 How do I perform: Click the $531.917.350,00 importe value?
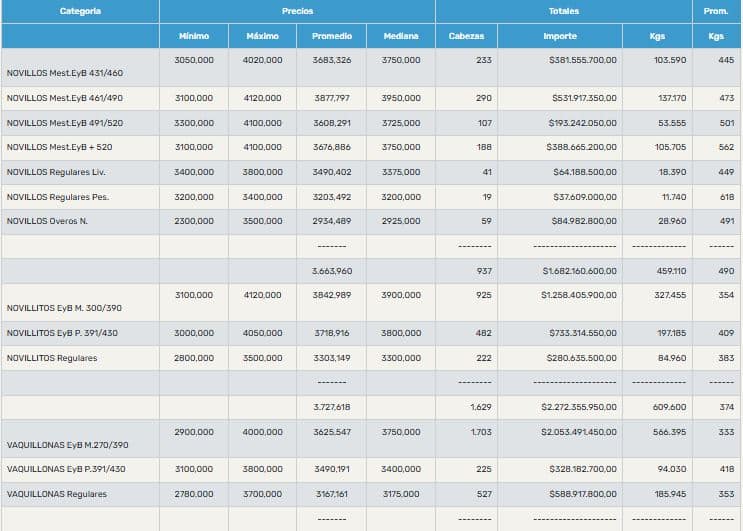(x=584, y=98)
